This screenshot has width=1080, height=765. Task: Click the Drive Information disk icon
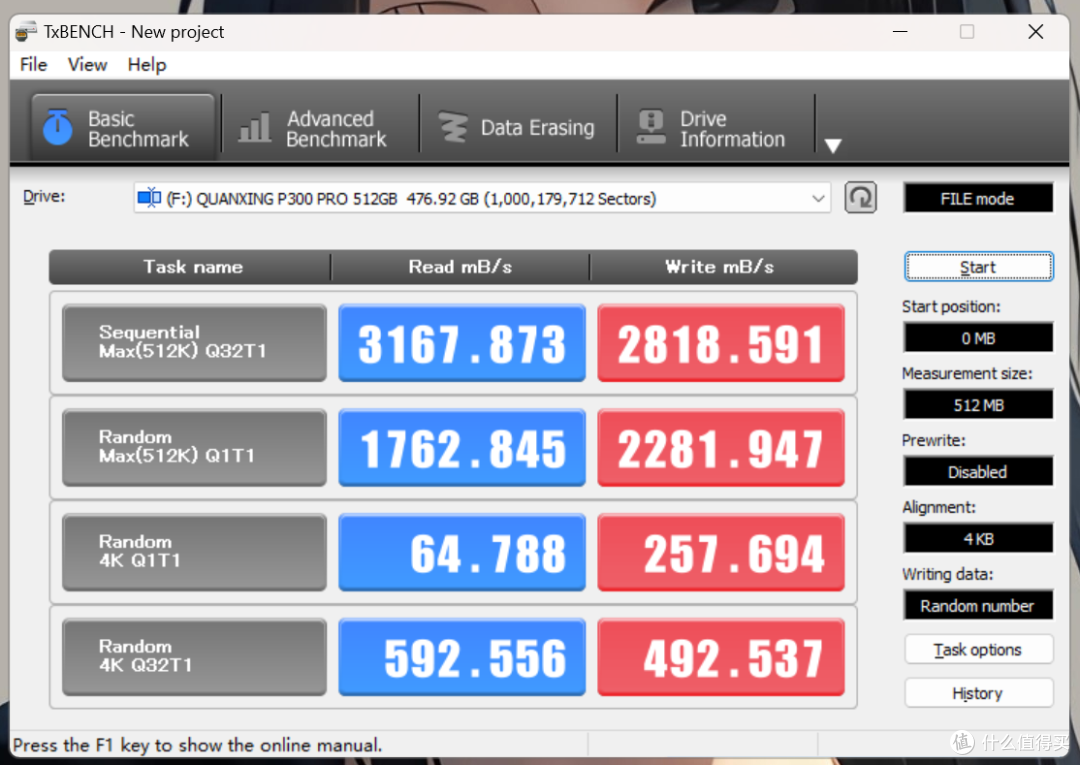651,127
